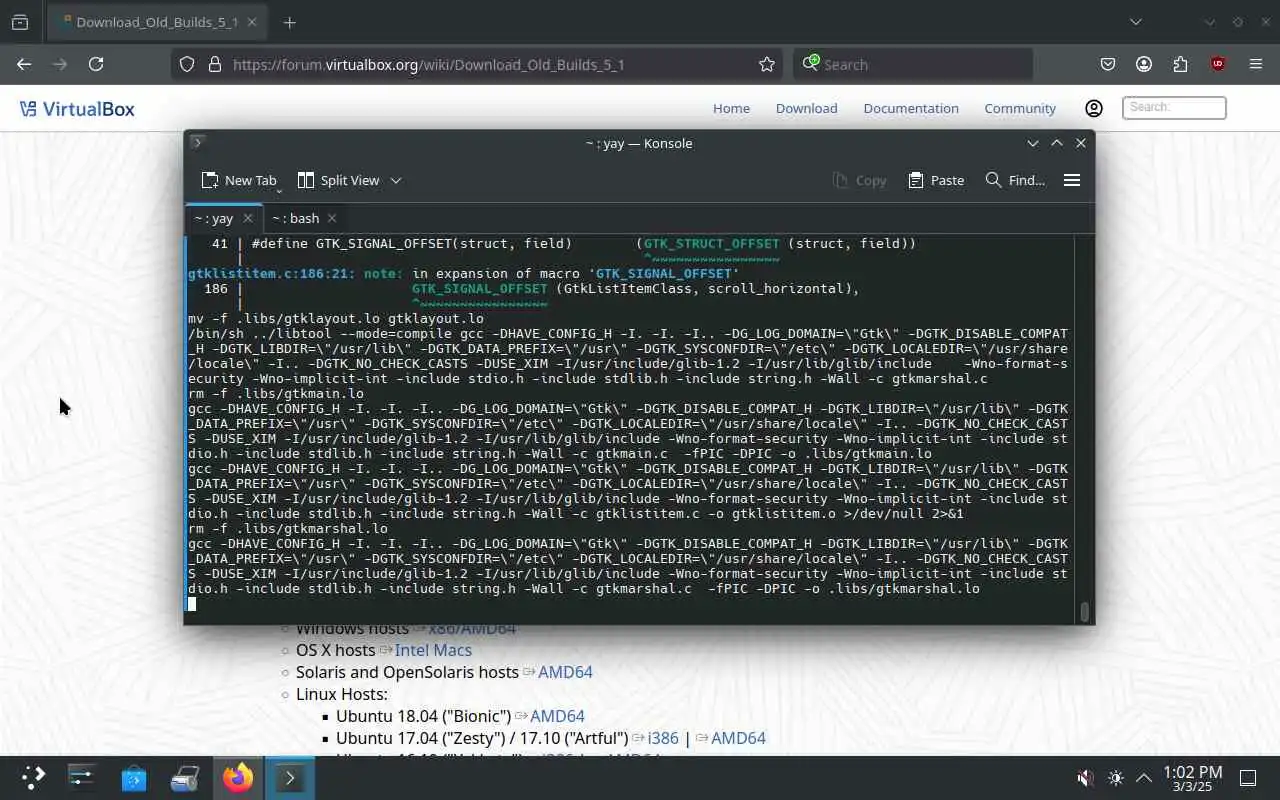The width and height of the screenshot is (1280, 800).
Task: Open Discover software center from taskbar
Action: pos(134,777)
